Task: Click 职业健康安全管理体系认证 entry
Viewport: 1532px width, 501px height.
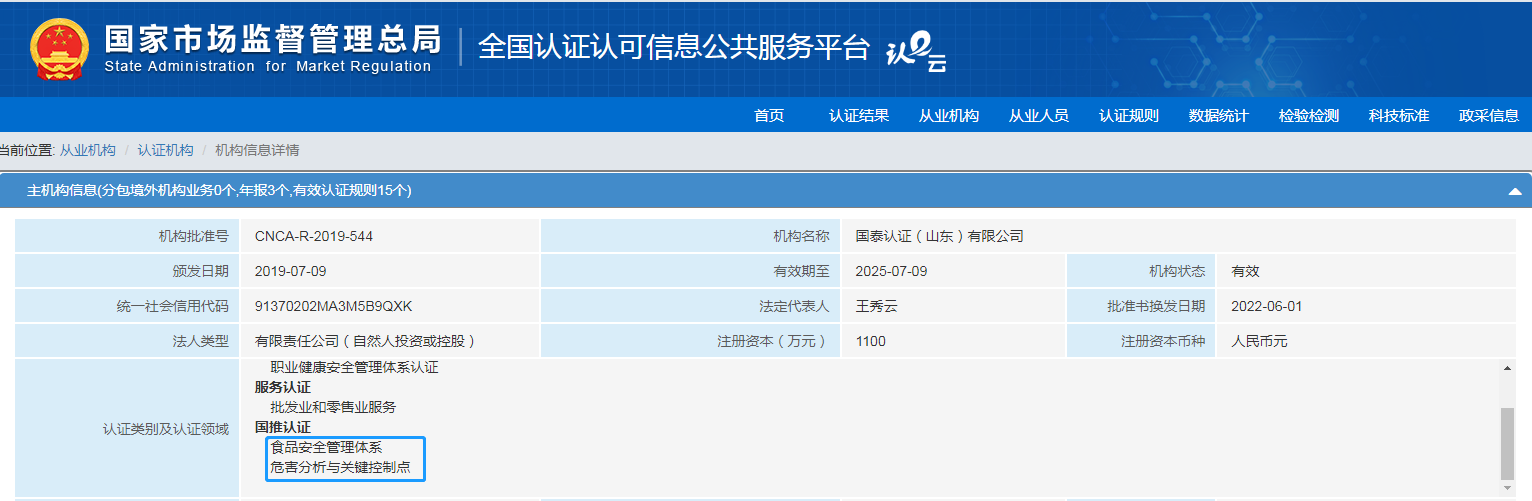Action: pos(354,367)
